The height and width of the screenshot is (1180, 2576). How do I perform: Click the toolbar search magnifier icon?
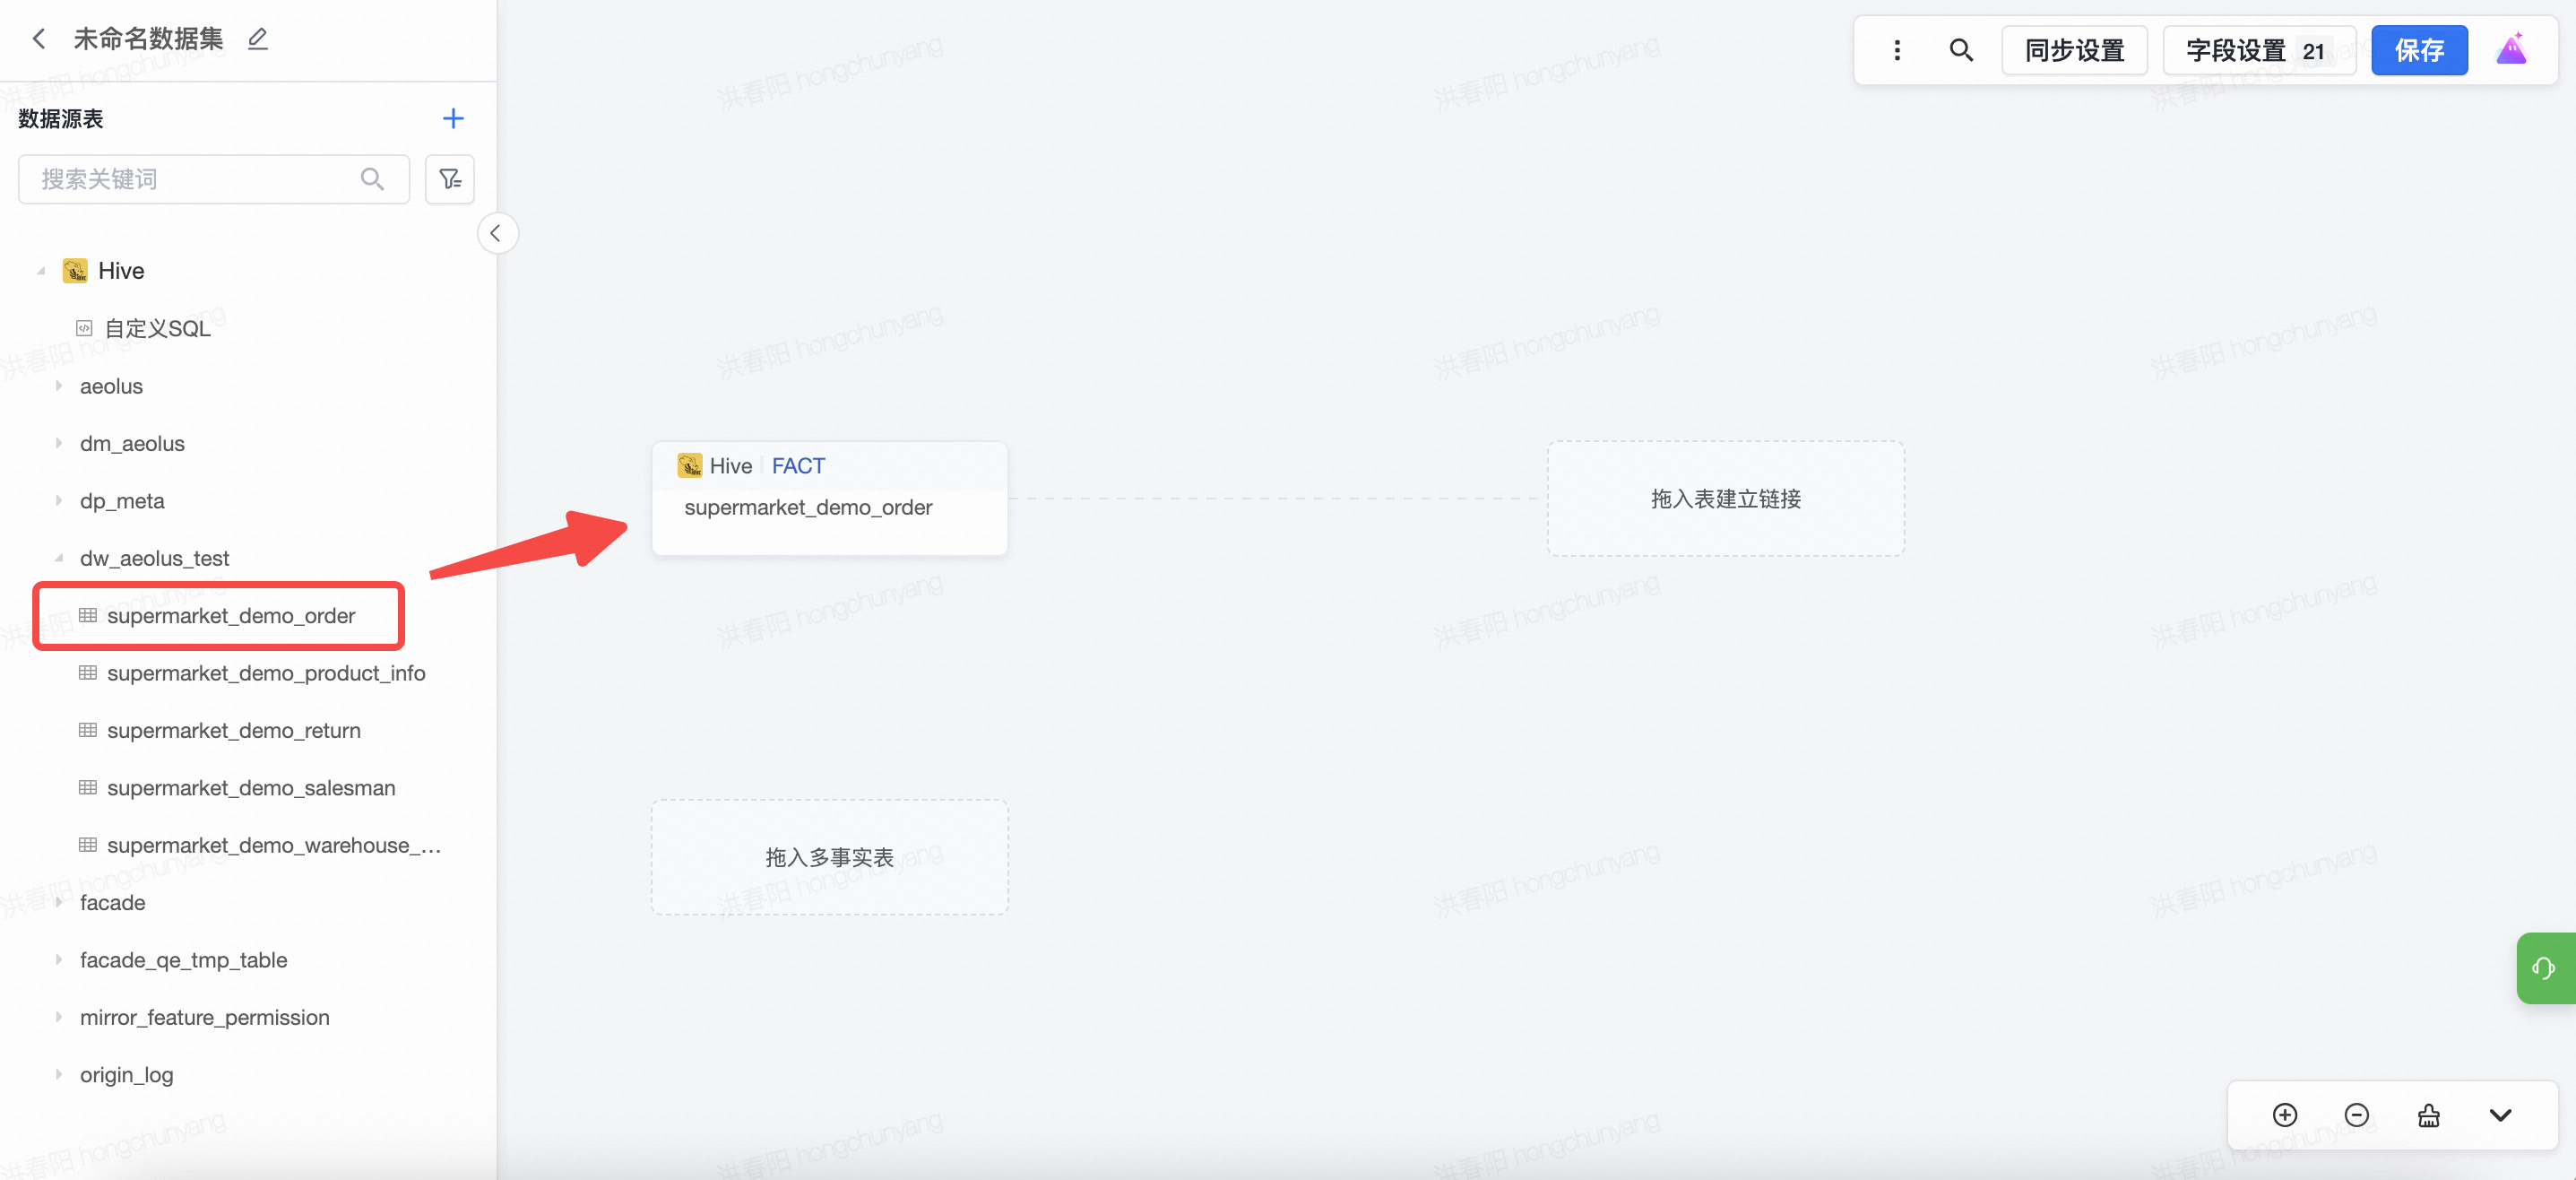click(x=1961, y=50)
